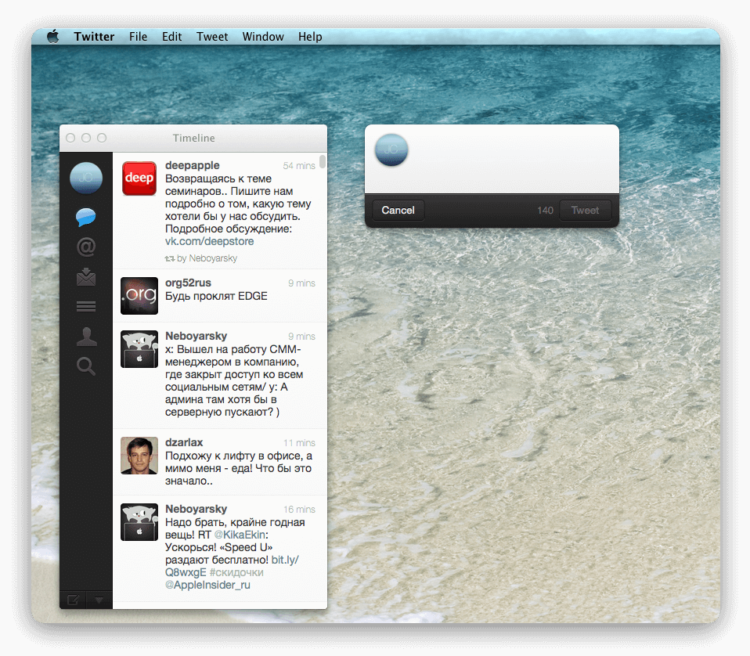
Task: Click the org52rus username
Action: pos(188,283)
